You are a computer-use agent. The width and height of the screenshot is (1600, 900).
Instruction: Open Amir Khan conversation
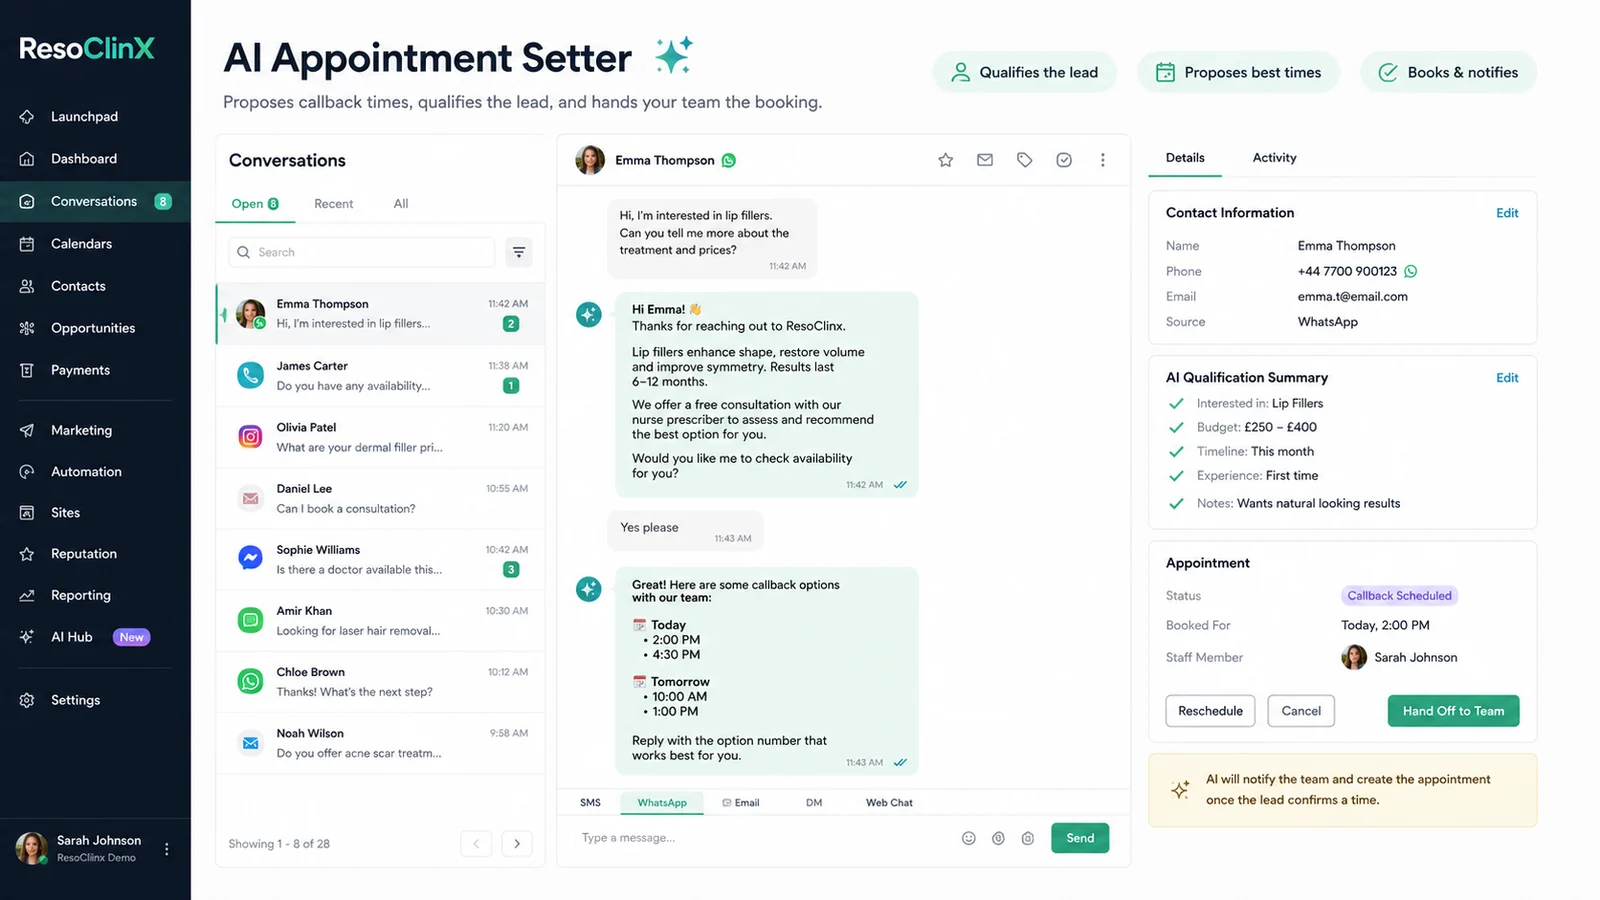[x=381, y=621]
